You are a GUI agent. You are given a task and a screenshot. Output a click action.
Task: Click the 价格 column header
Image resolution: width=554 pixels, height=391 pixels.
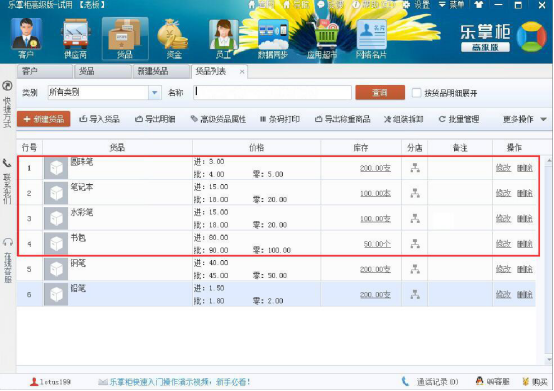pos(257,147)
